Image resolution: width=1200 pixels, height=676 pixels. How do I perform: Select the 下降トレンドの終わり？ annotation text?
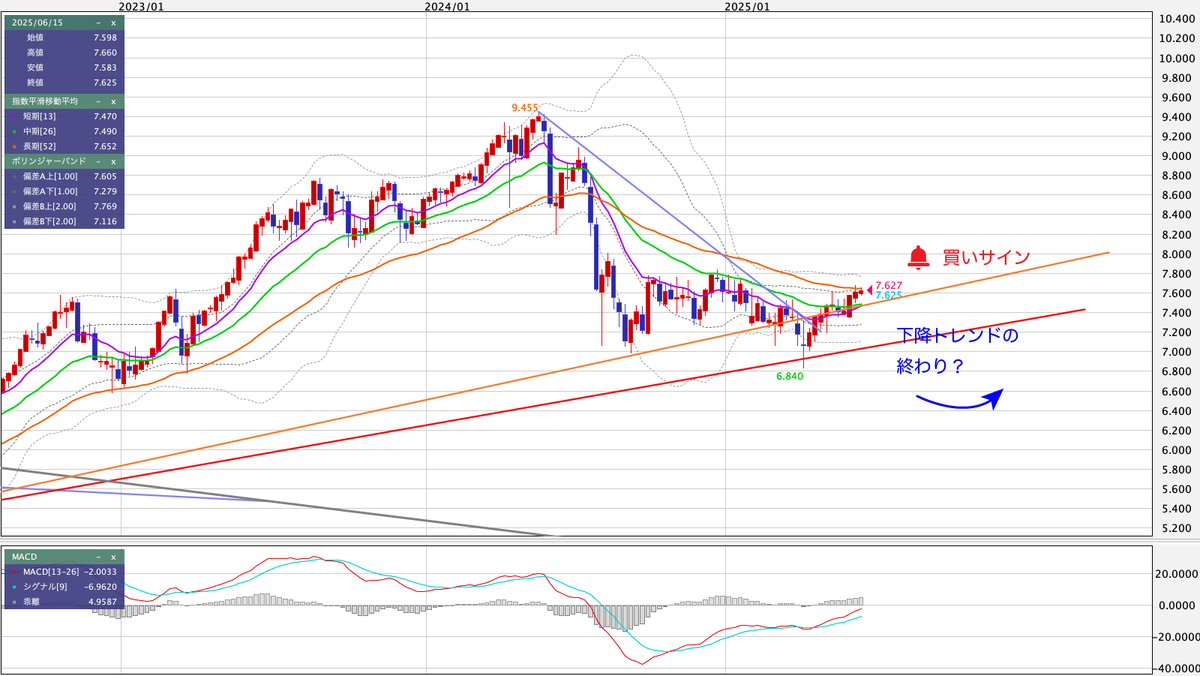957,350
